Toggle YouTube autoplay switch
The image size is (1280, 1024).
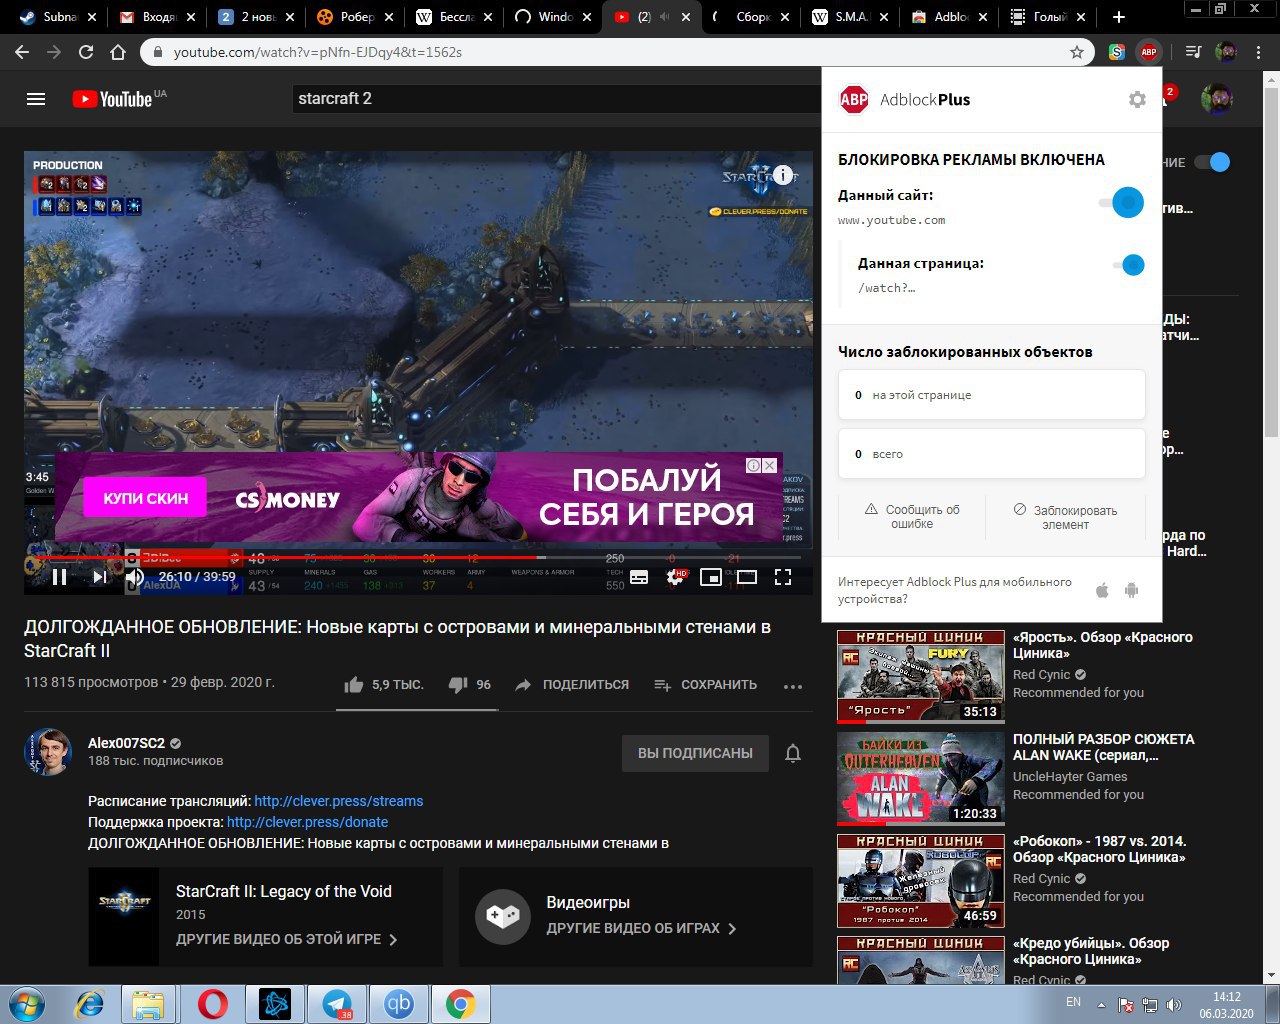(1213, 162)
